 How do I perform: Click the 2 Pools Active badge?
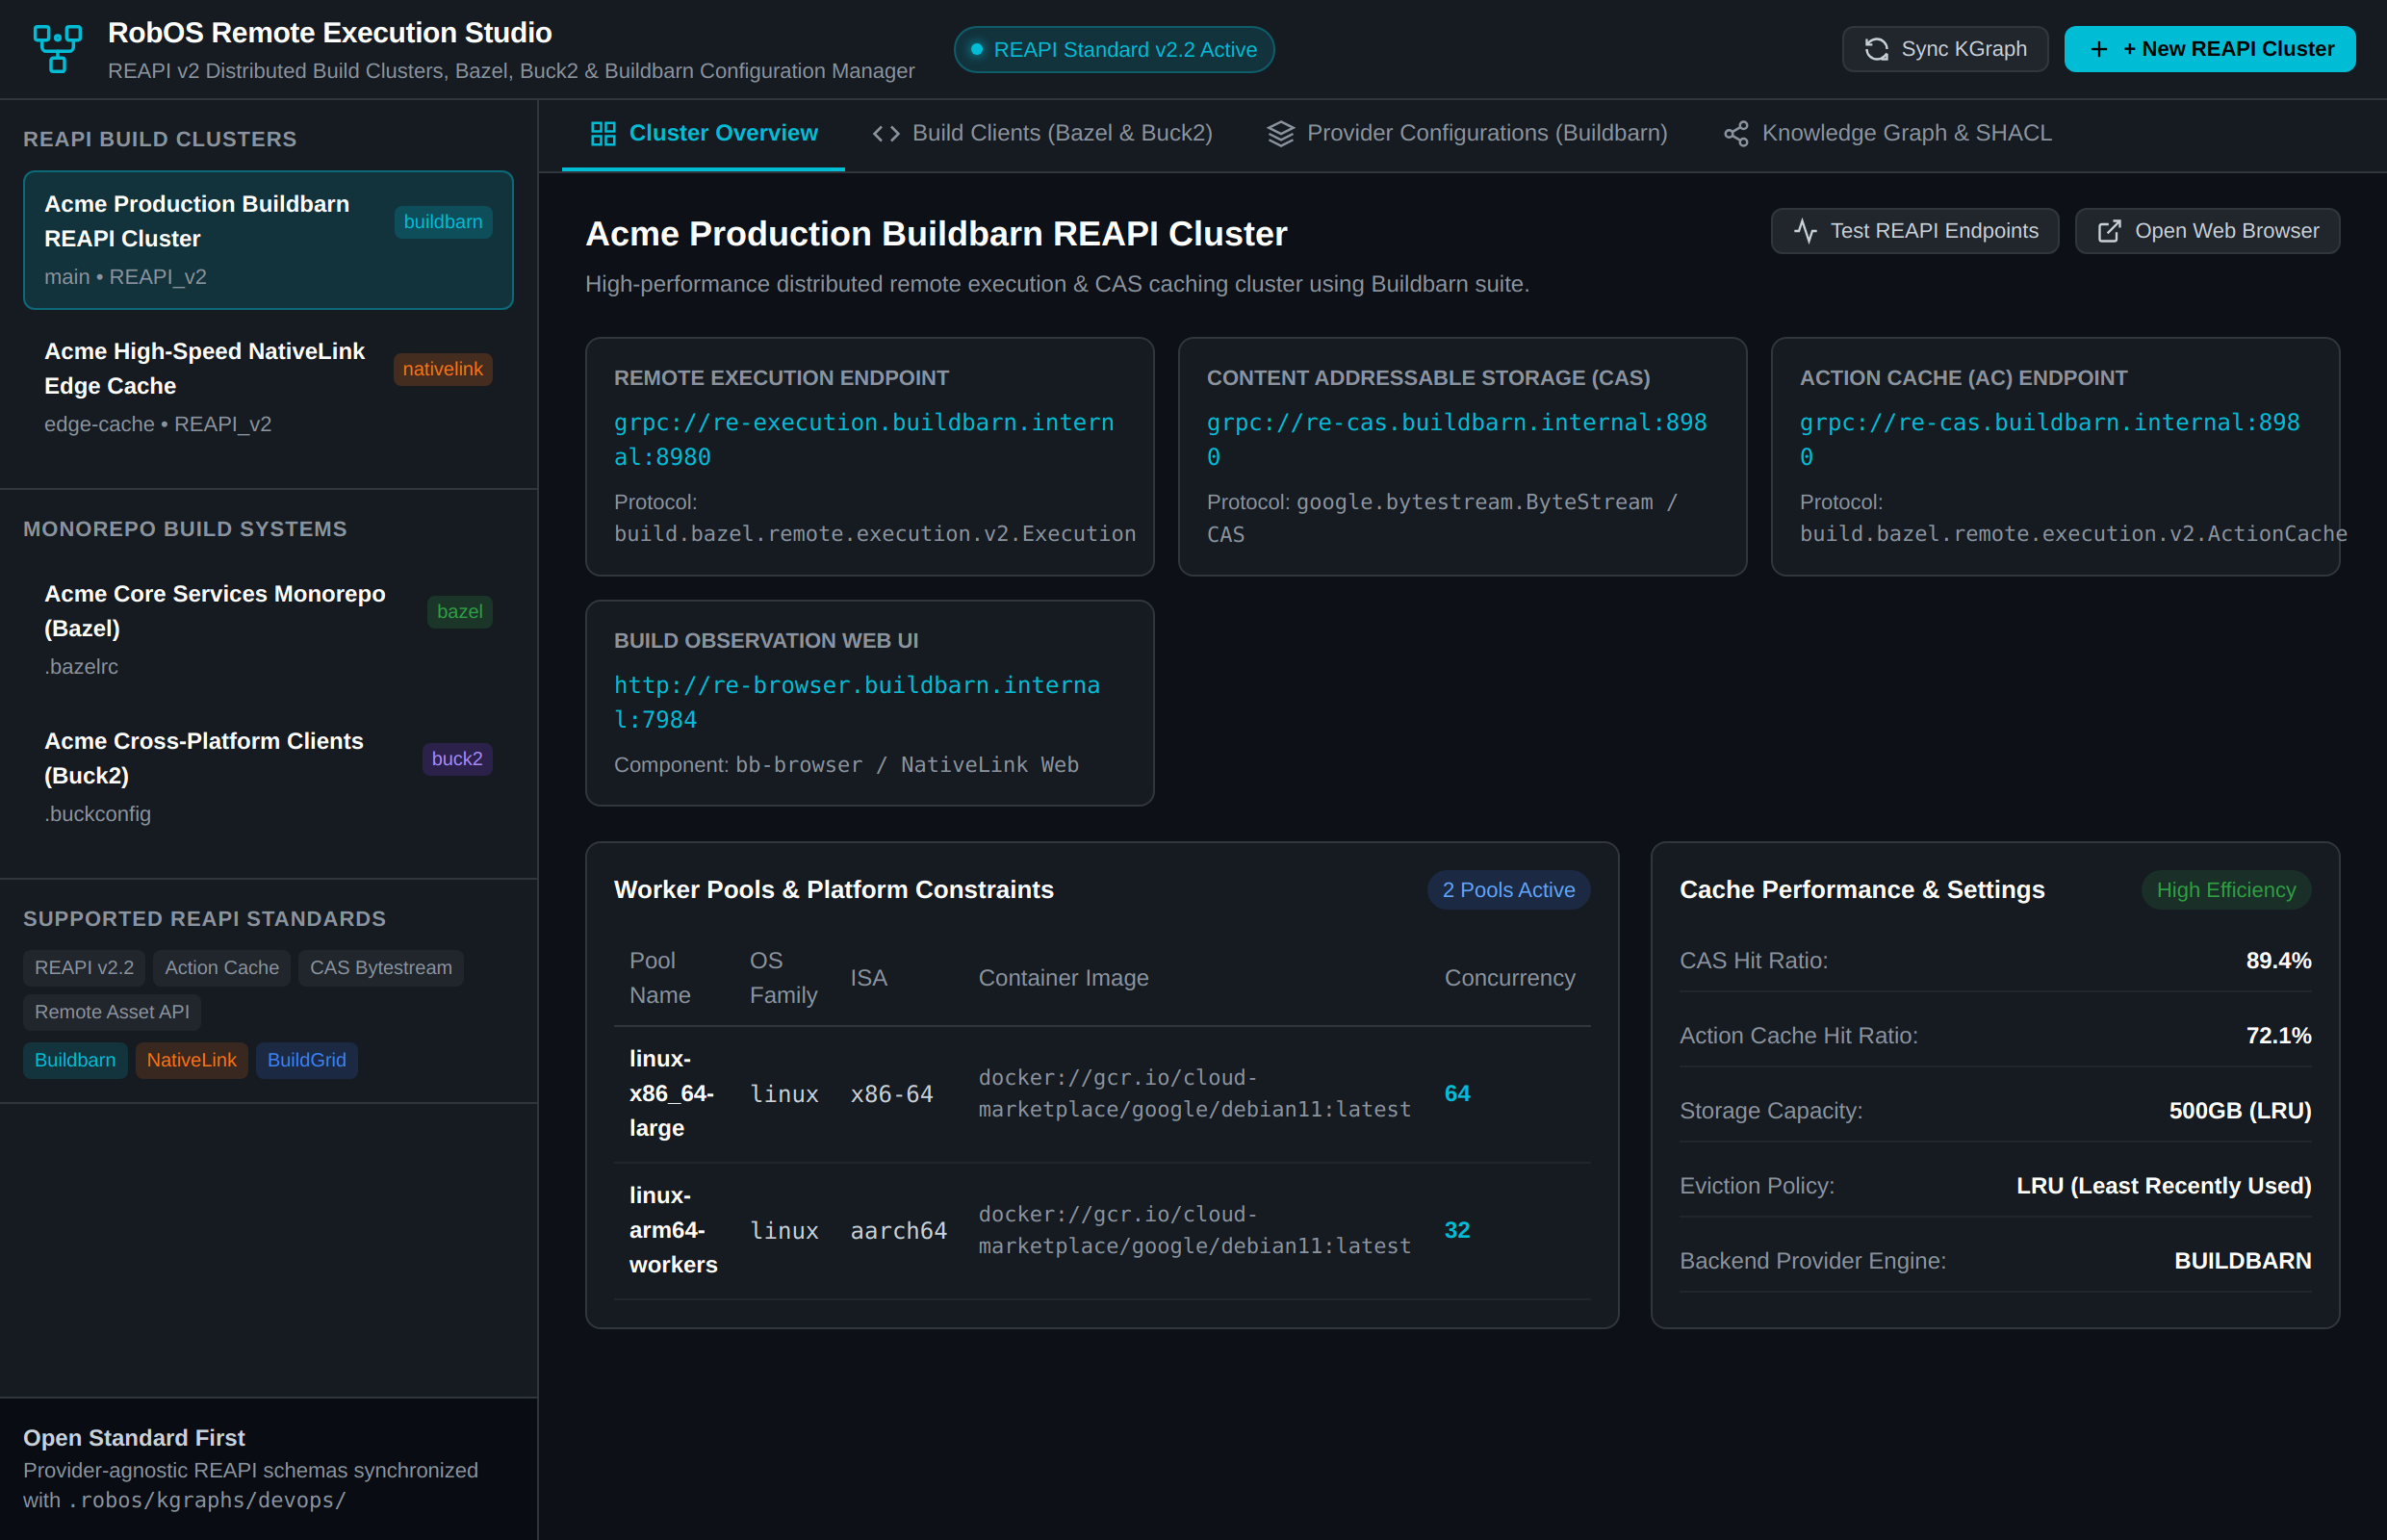(1508, 890)
